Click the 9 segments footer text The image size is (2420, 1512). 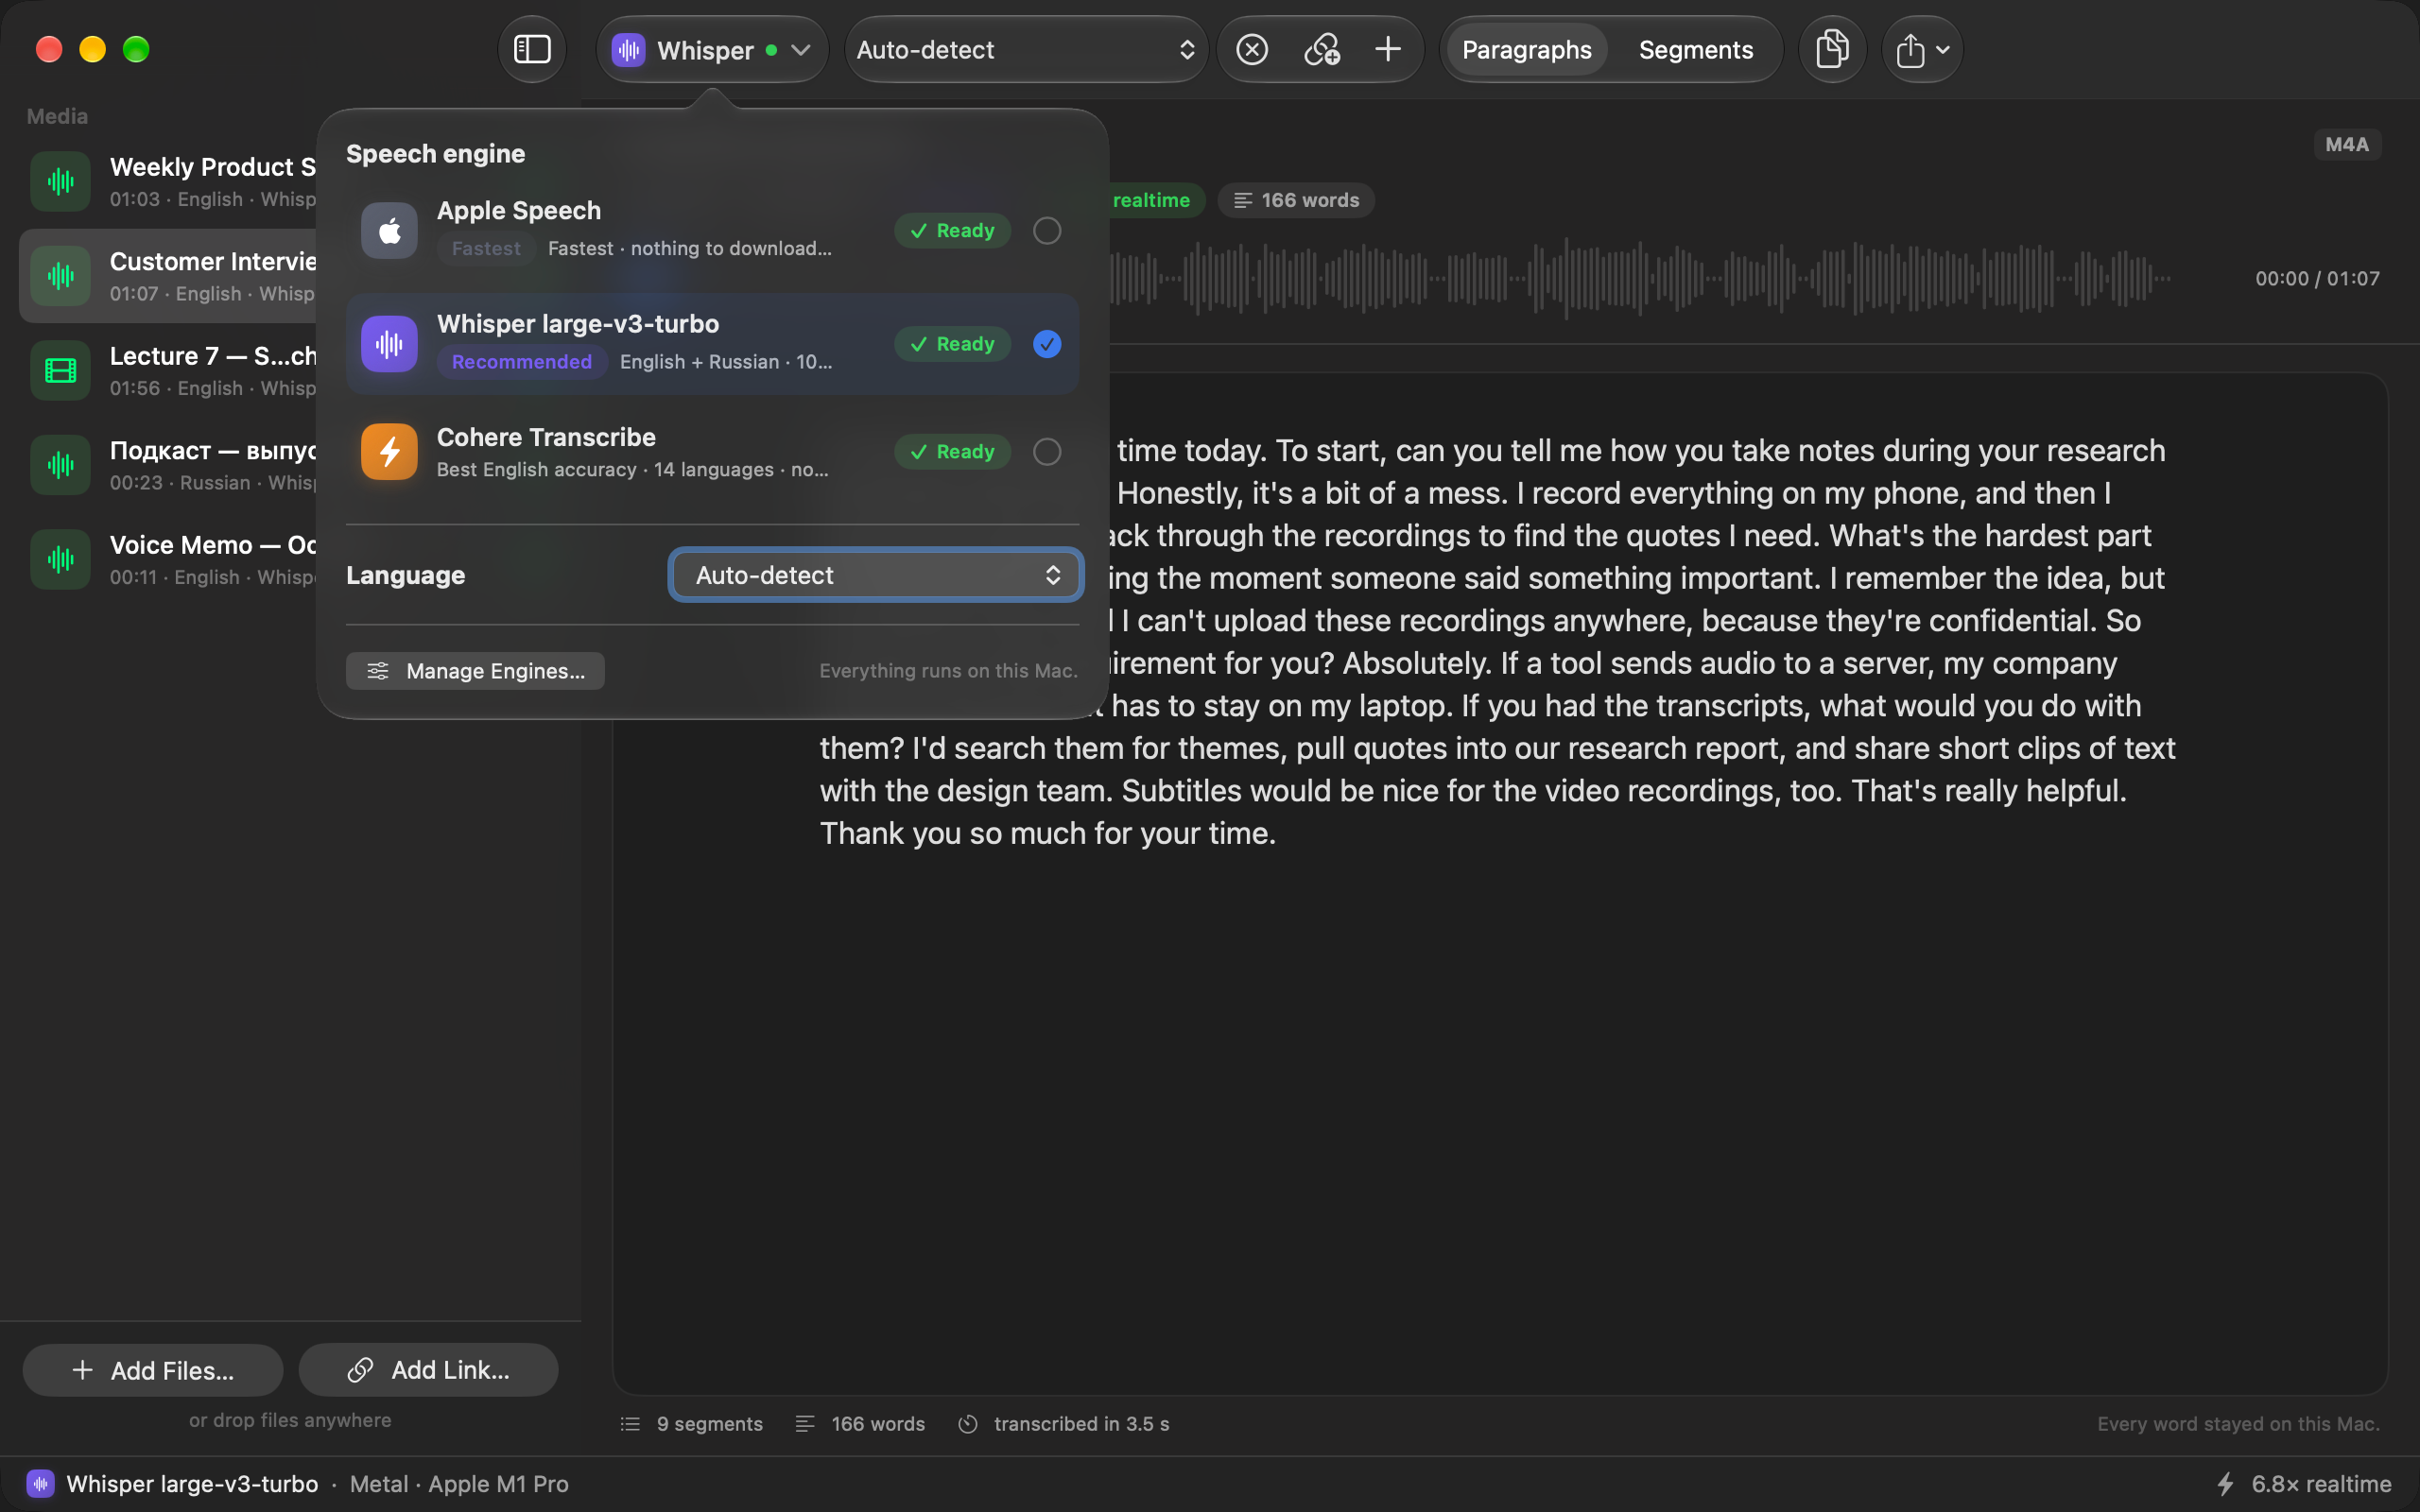pyautogui.click(x=709, y=1424)
